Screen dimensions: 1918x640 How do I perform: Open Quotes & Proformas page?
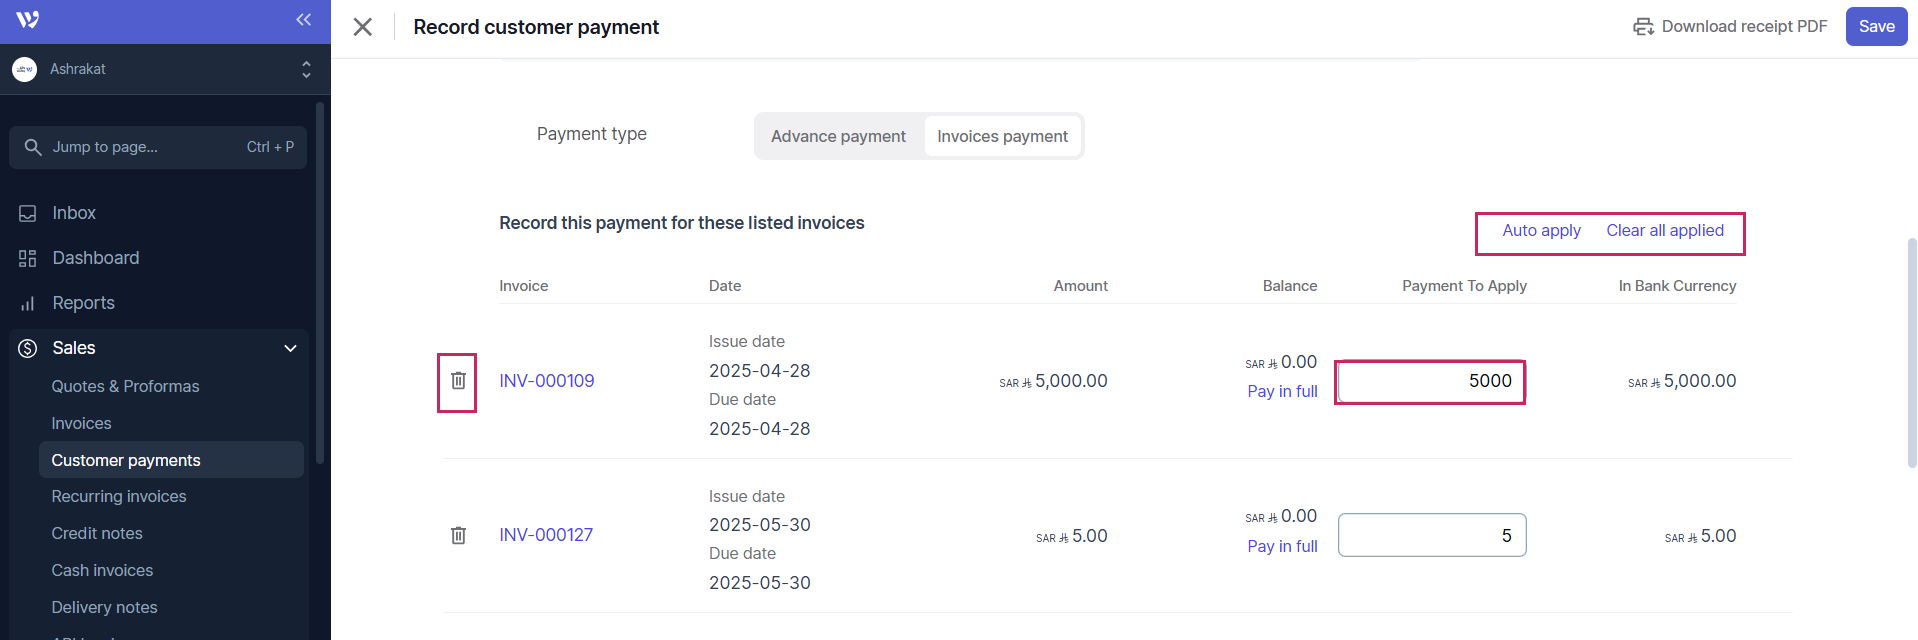point(125,386)
